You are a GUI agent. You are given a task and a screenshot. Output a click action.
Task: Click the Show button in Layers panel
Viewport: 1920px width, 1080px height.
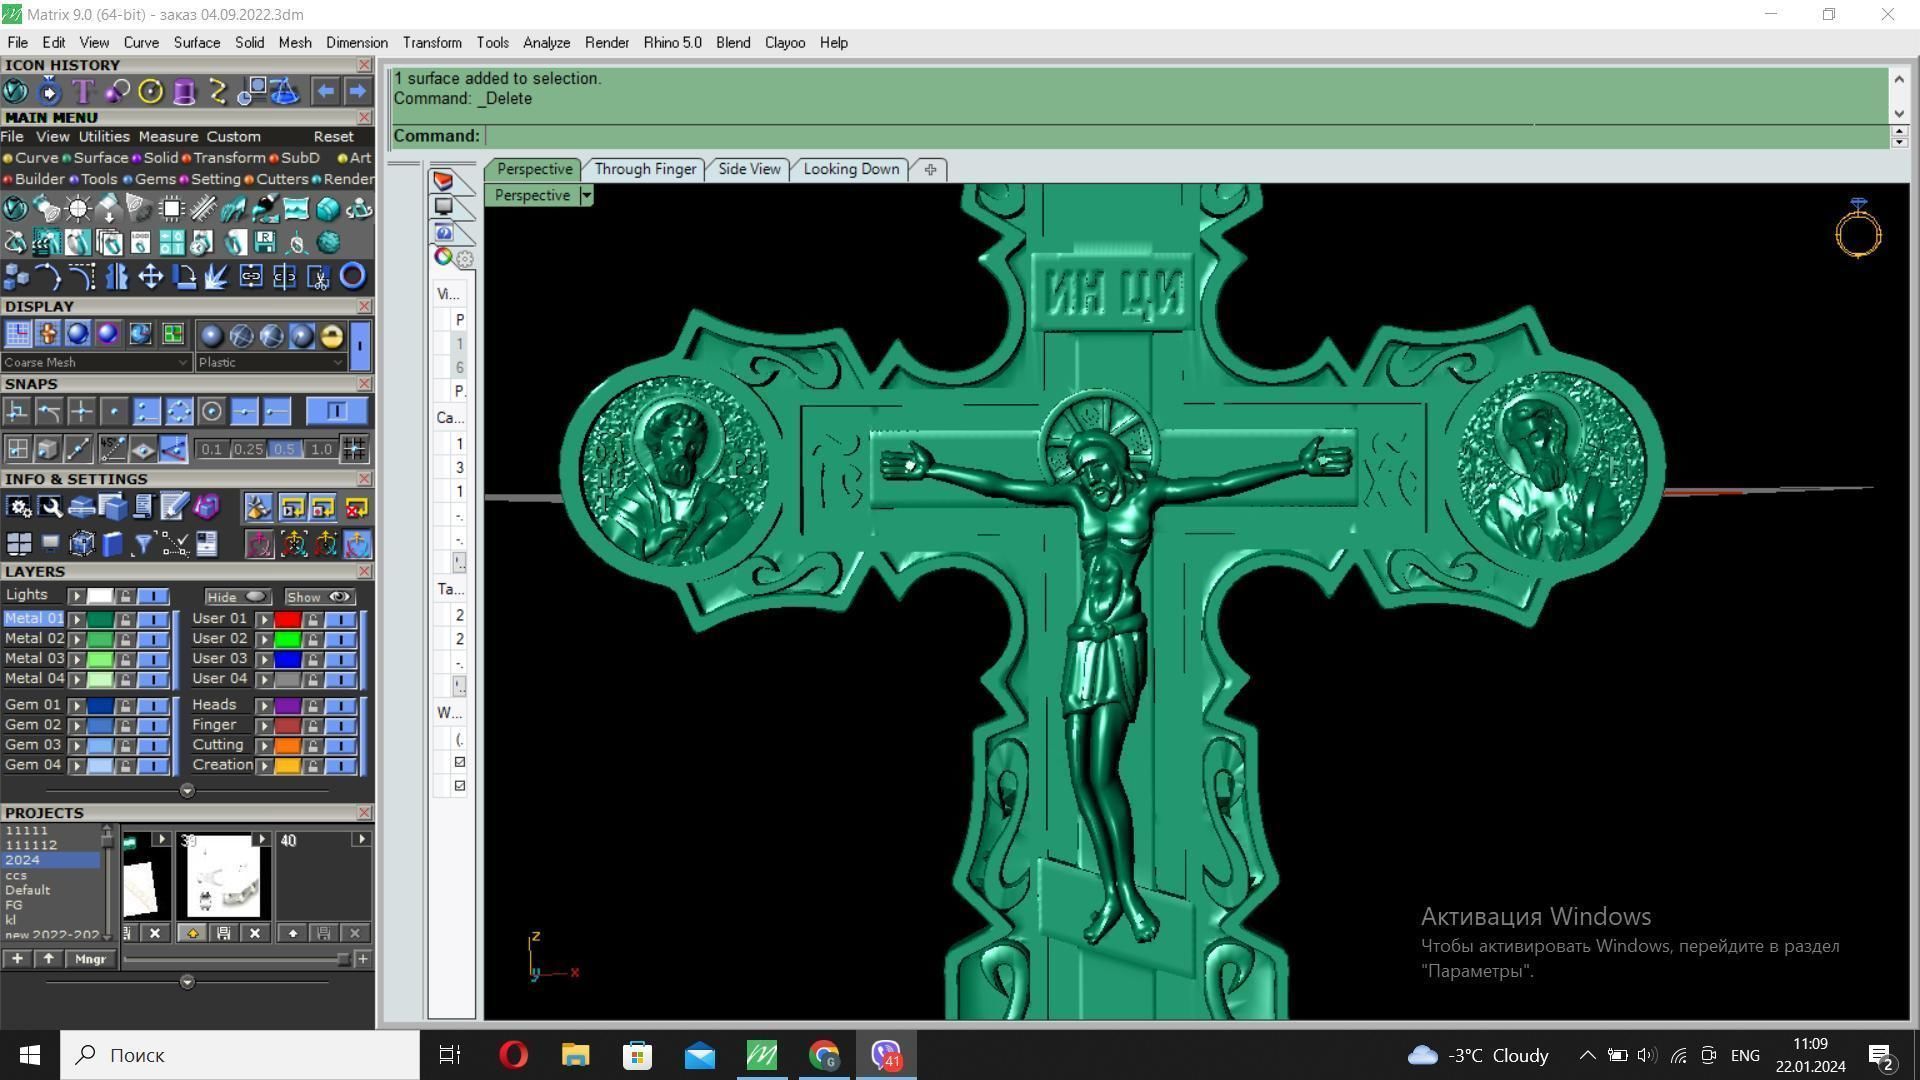(x=320, y=597)
